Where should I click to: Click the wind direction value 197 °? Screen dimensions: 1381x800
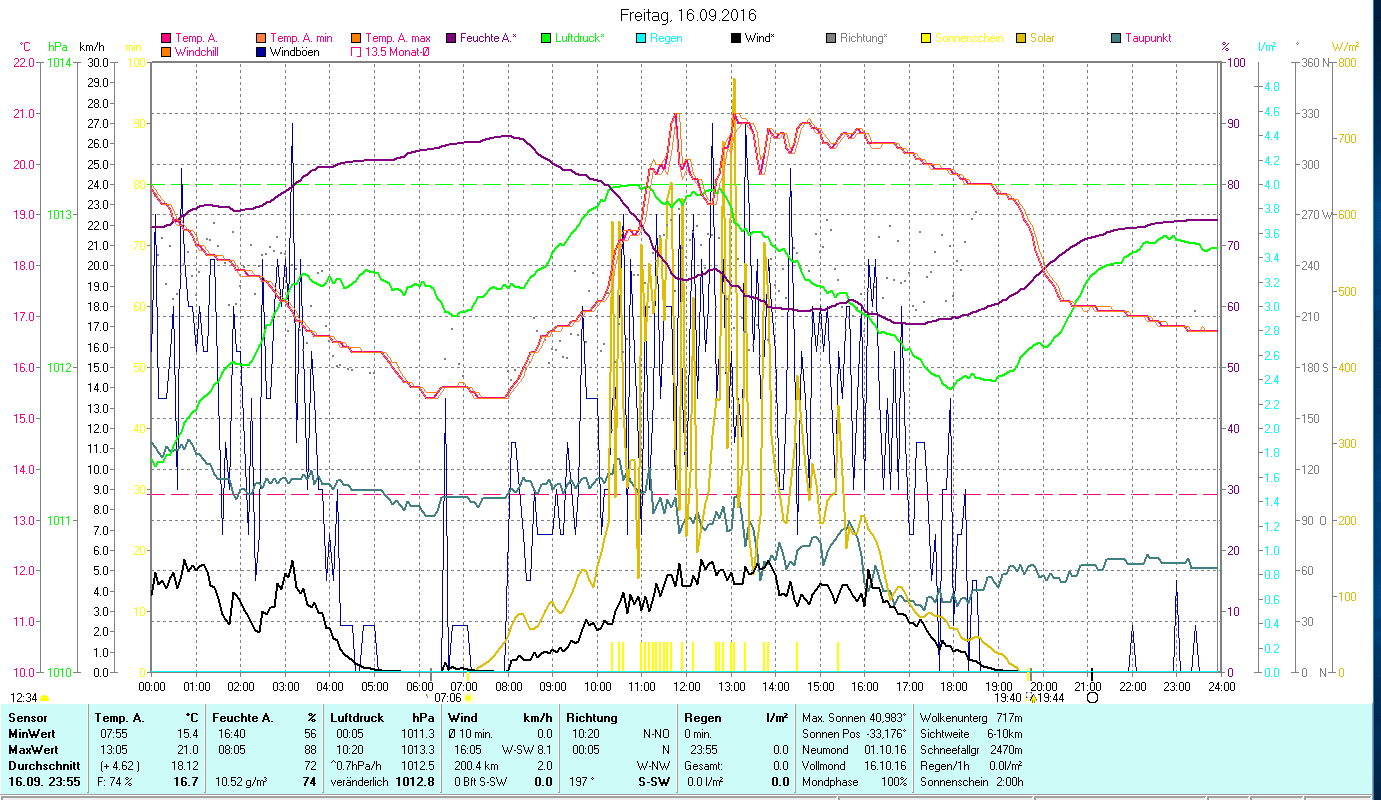(x=581, y=782)
